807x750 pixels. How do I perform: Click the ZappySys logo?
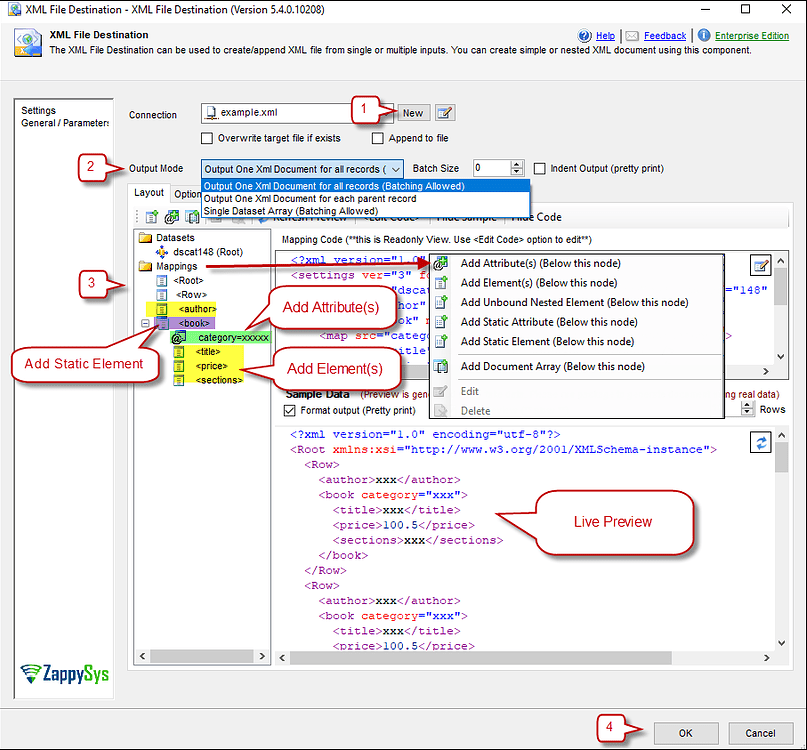pos(63,674)
